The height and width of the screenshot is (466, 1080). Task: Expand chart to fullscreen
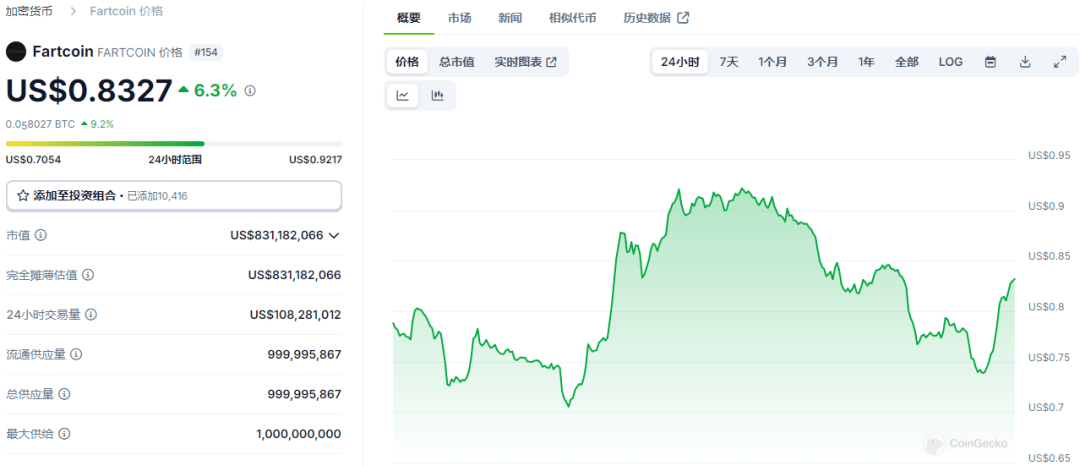[x=1060, y=62]
